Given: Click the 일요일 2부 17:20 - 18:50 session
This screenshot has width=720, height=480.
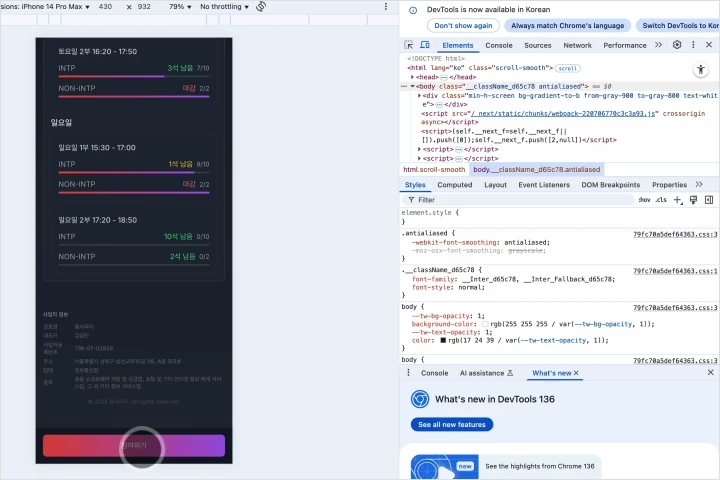Looking at the screenshot, I should 98,220.
